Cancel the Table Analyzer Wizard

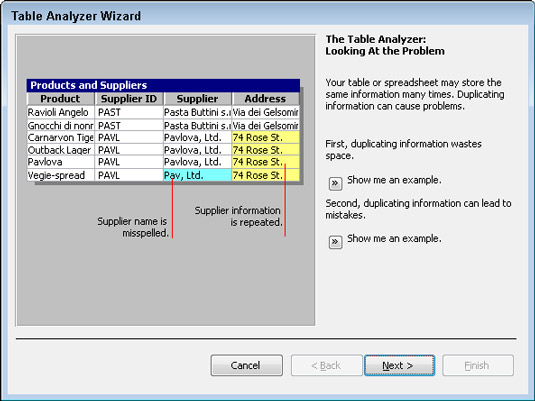[x=246, y=366]
